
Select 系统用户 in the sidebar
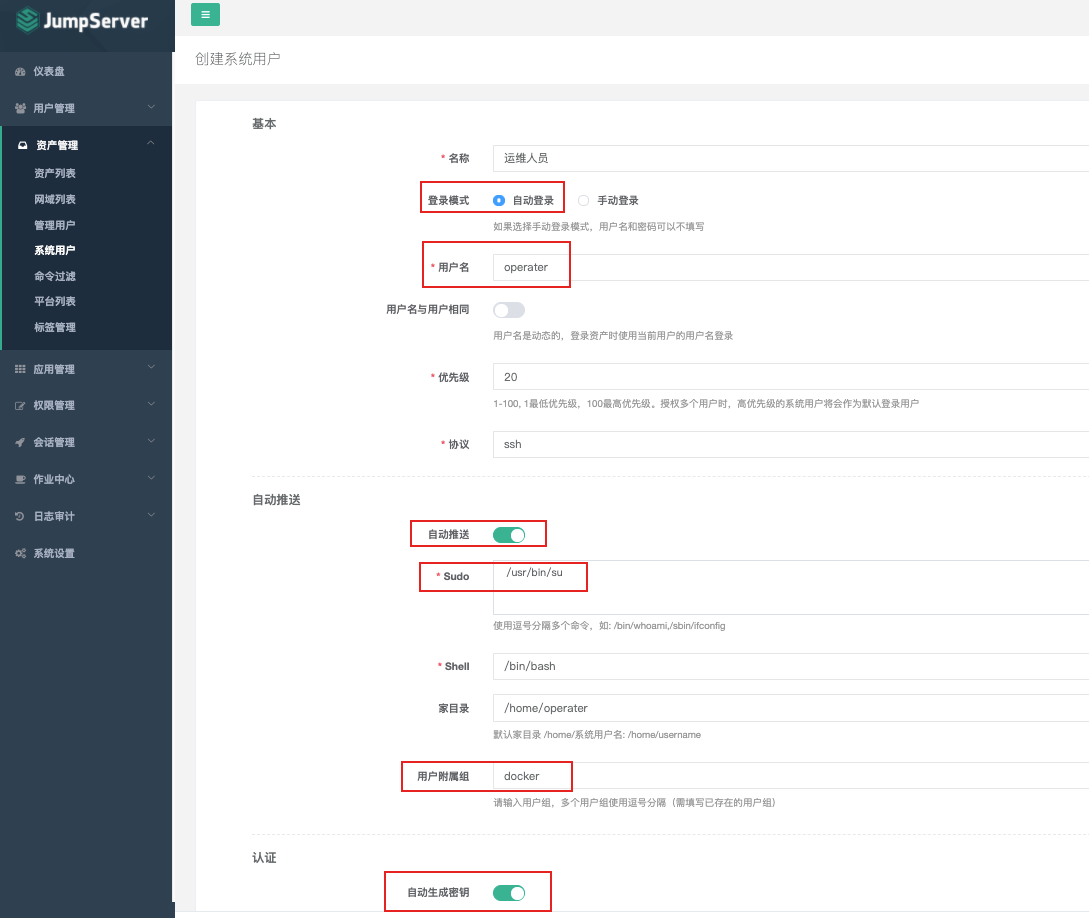pyautogui.click(x=55, y=250)
